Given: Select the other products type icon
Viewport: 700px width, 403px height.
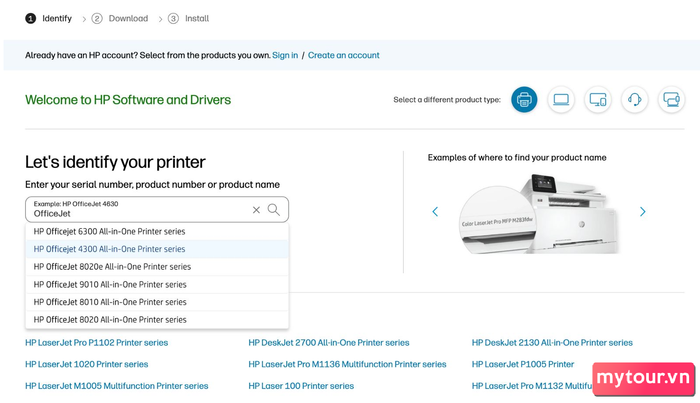Looking at the screenshot, I should [671, 100].
